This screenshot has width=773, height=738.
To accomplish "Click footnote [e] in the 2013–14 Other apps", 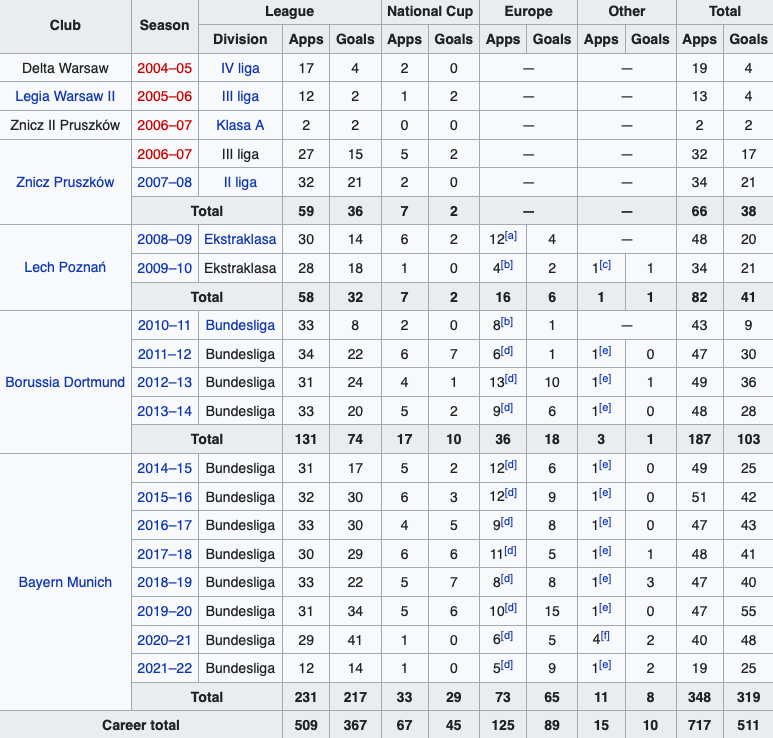I will [x=605, y=408].
